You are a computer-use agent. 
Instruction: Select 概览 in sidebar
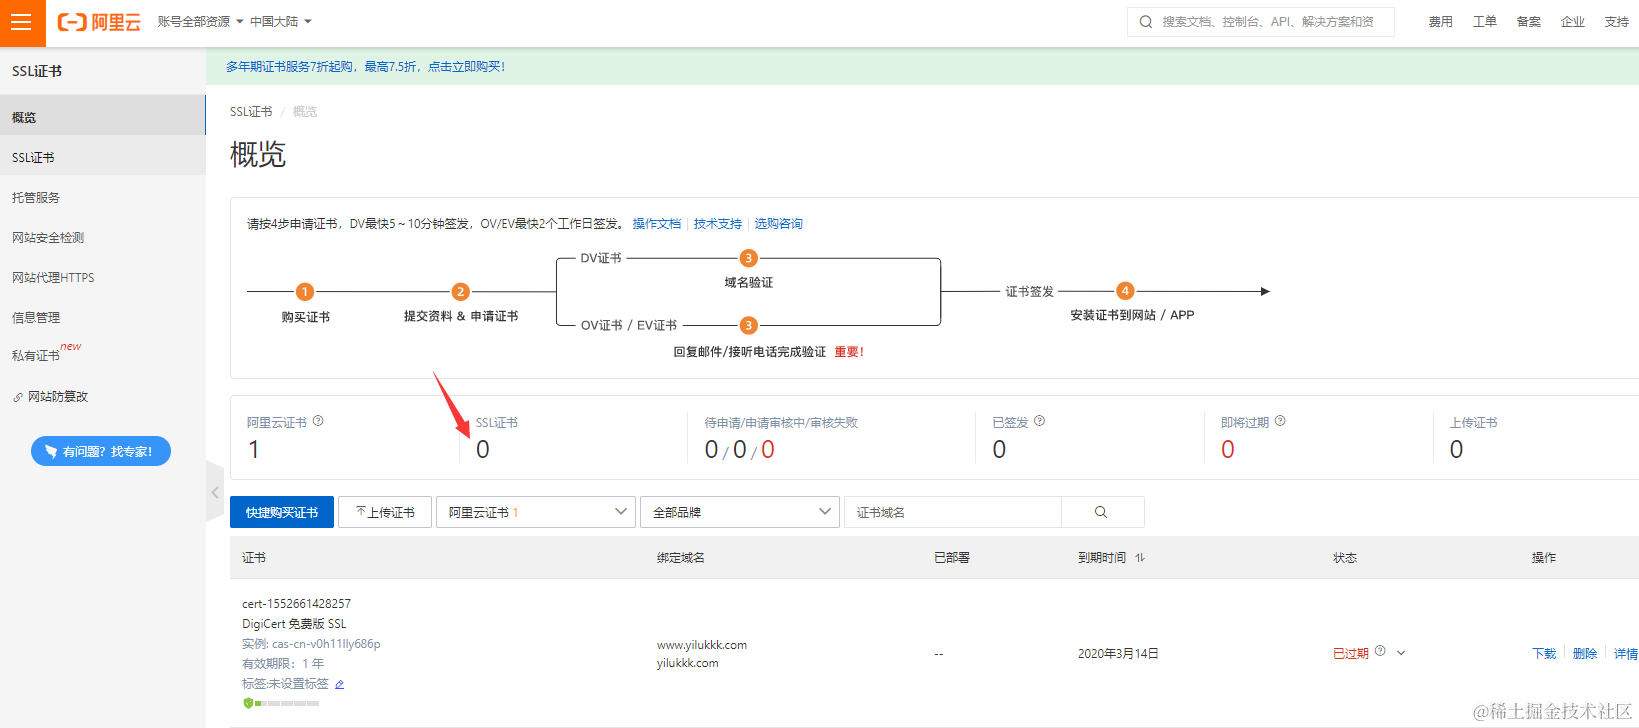point(103,116)
